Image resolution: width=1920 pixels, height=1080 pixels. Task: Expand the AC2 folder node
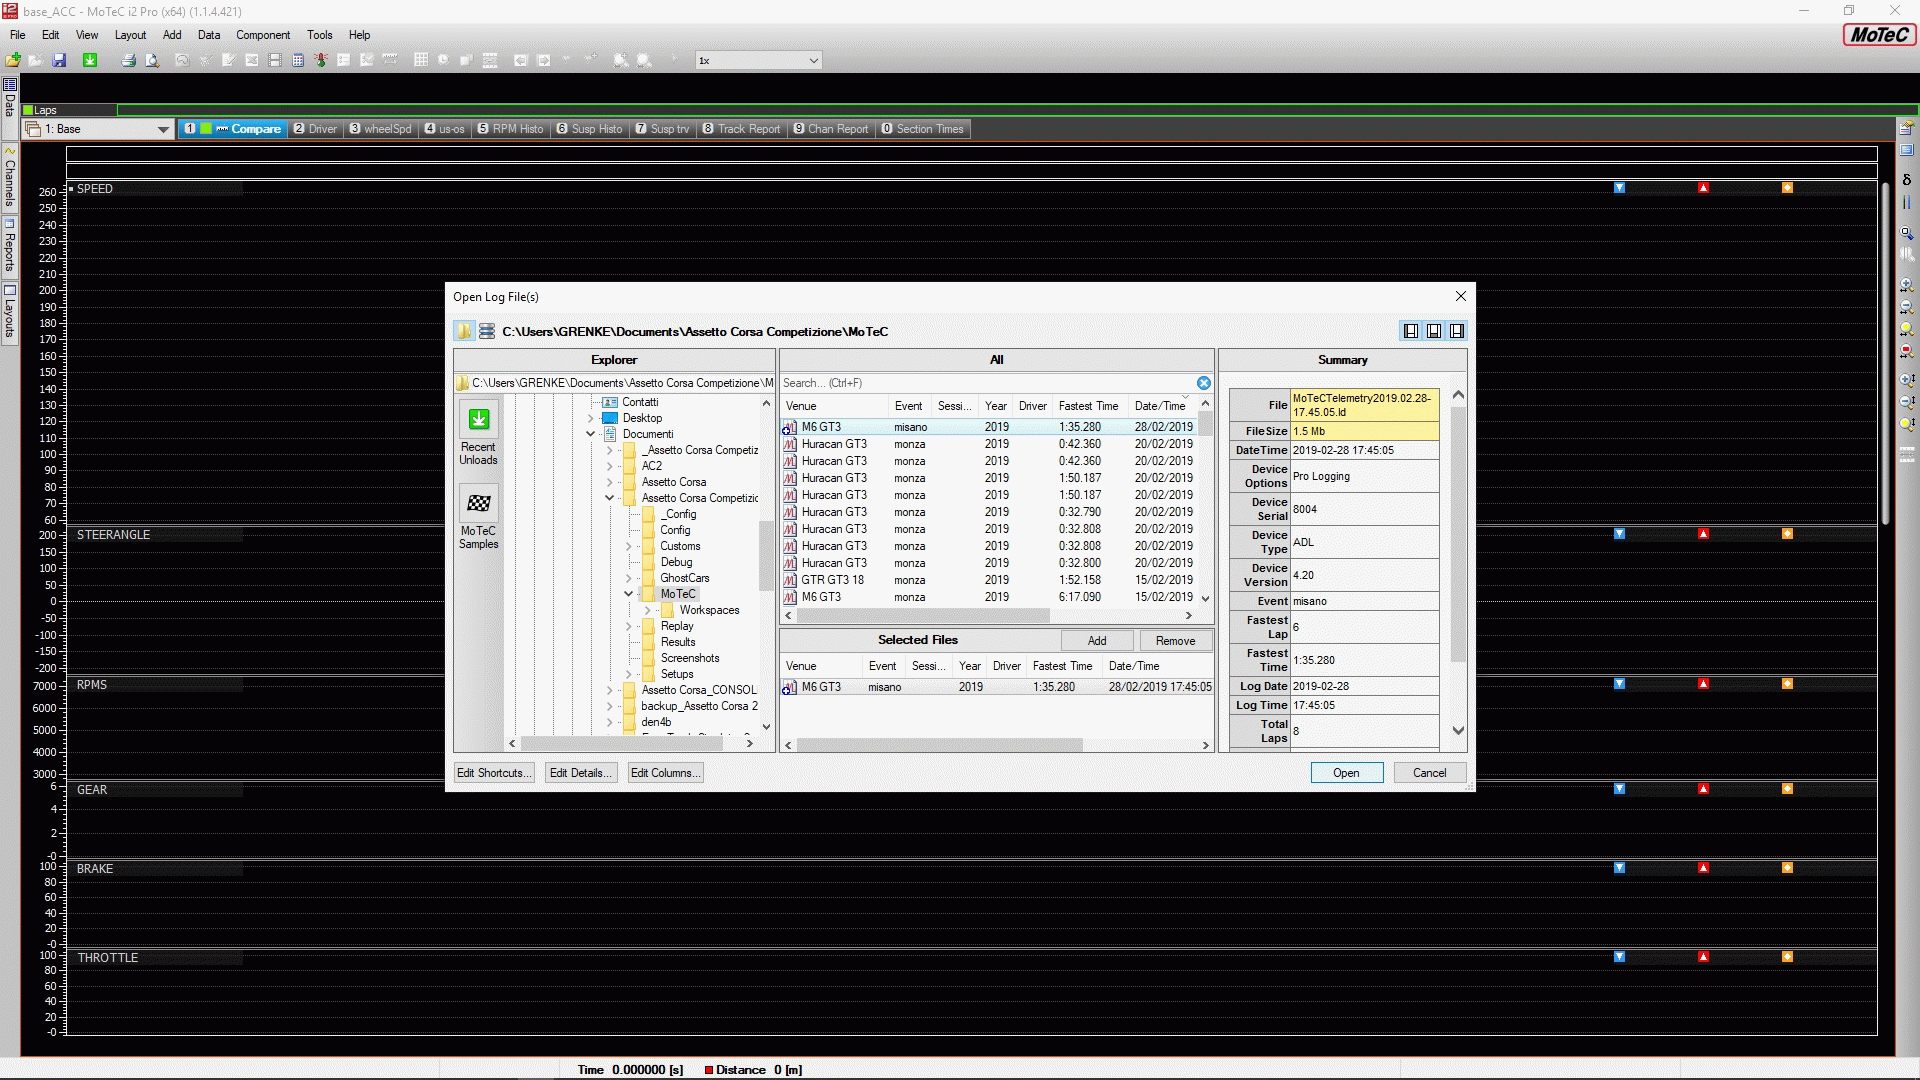(610, 467)
